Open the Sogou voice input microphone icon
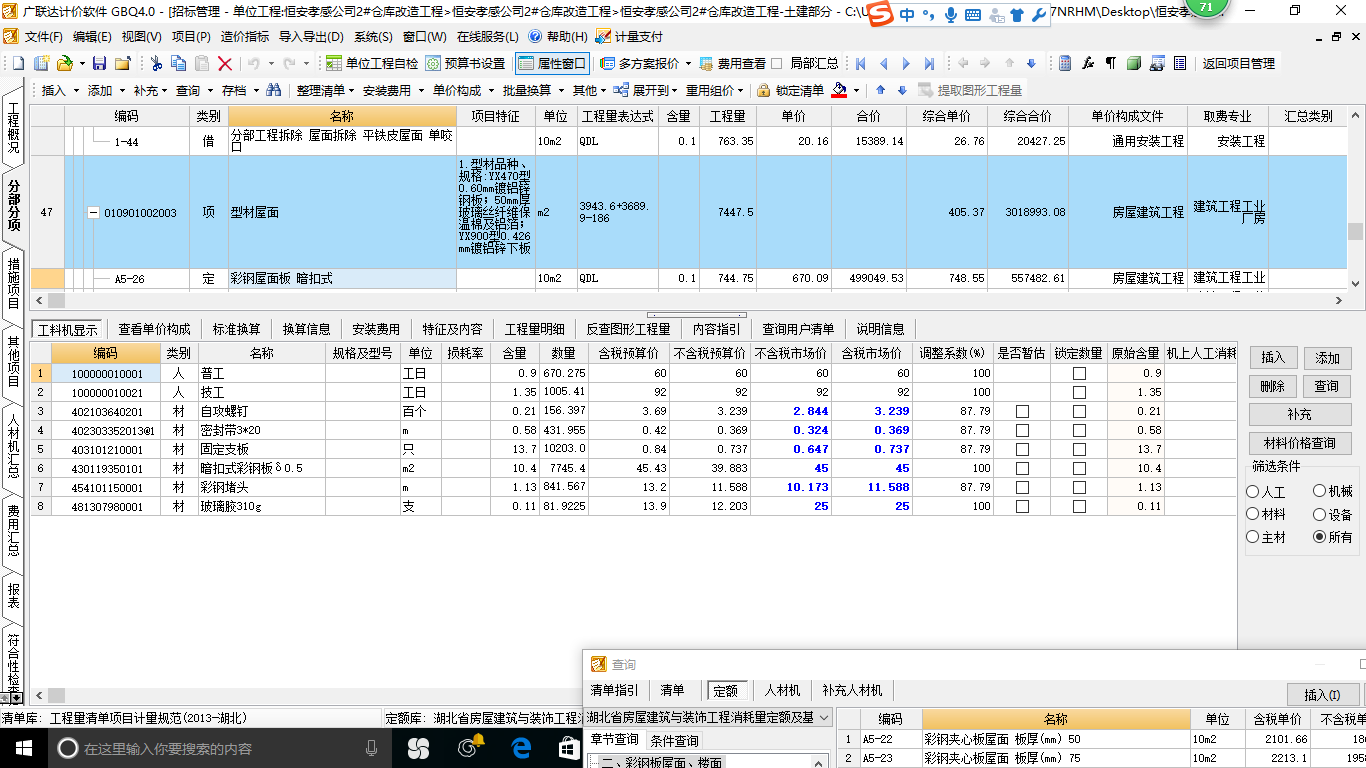Image resolution: width=1366 pixels, height=768 pixels. pyautogui.click(x=949, y=15)
